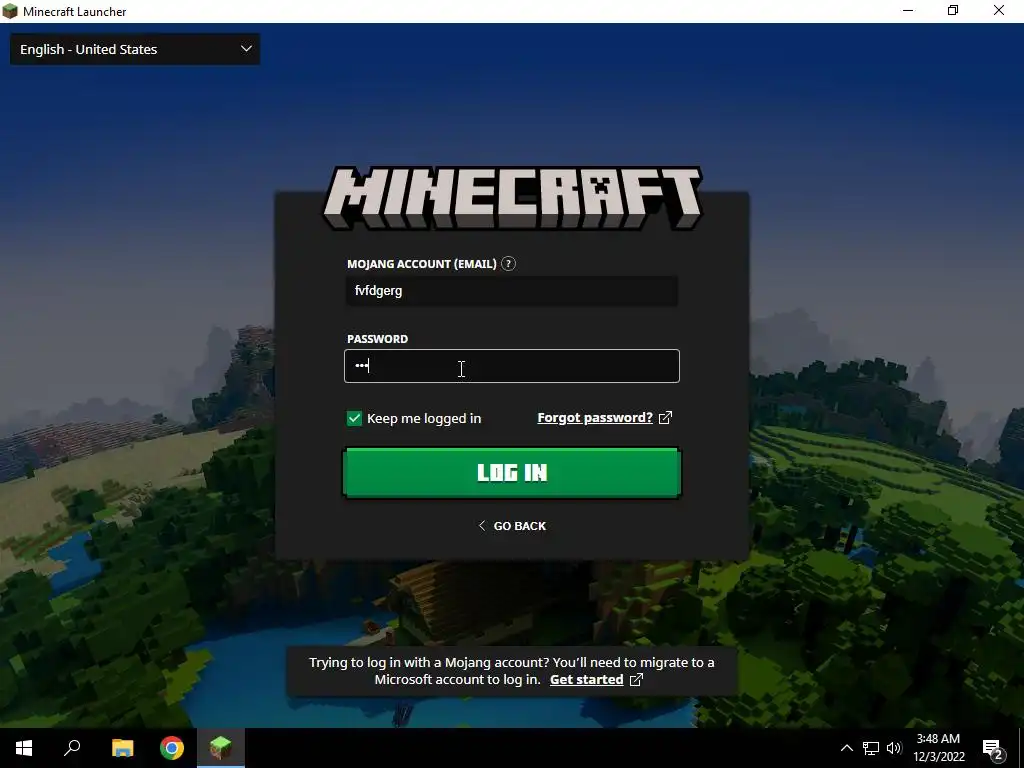1024x768 pixels.
Task: Follow the Get started migration link
Action: [586, 680]
